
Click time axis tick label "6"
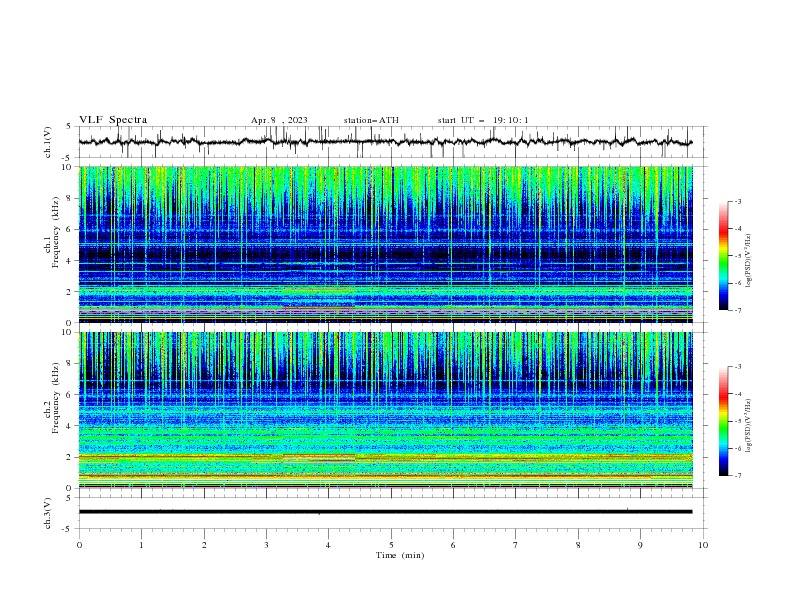(454, 545)
